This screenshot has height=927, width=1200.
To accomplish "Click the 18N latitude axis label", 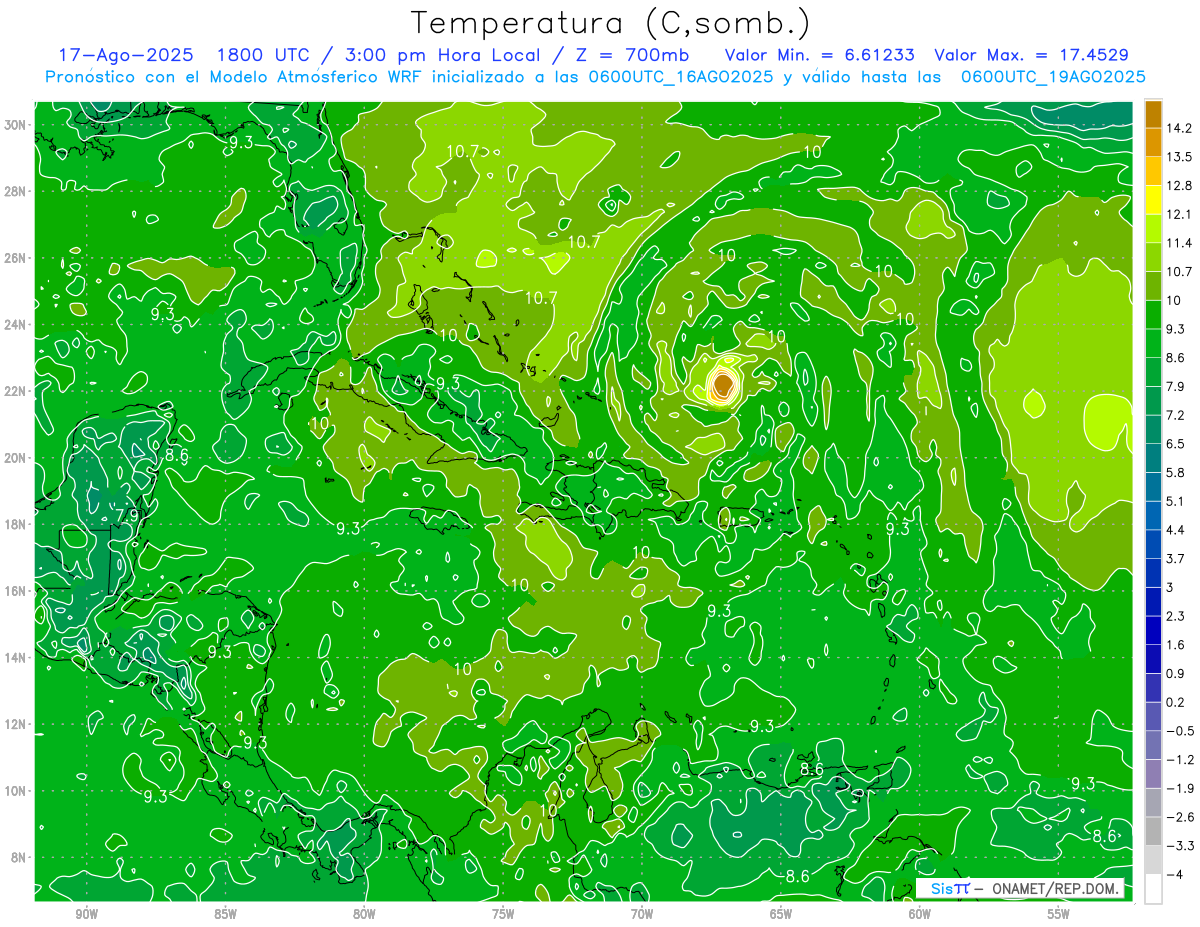I will [x=16, y=524].
